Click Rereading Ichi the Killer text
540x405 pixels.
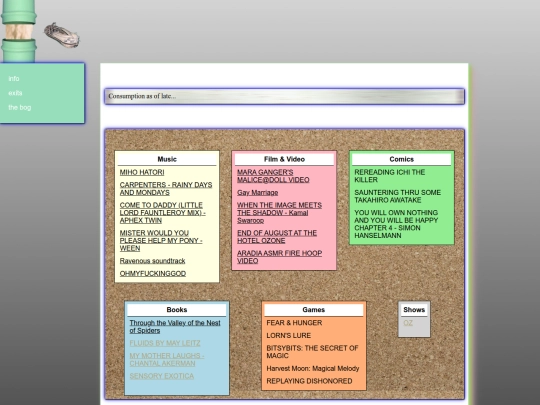point(390,176)
